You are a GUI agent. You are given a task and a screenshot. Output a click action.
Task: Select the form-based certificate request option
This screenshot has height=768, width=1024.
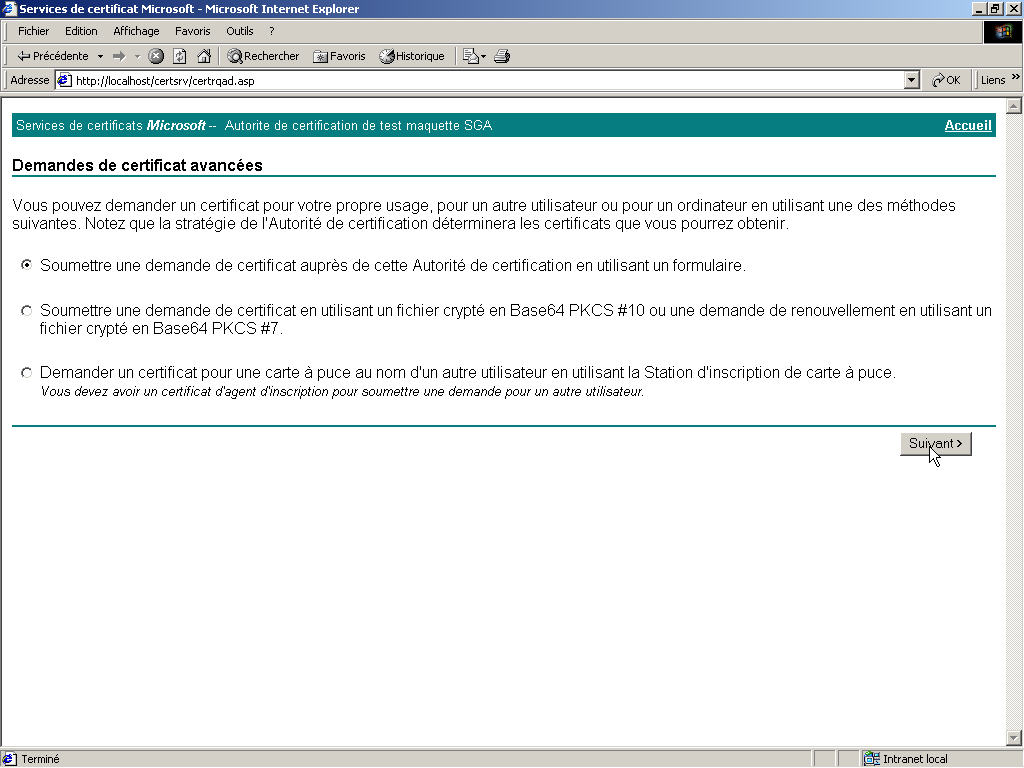pos(26,264)
